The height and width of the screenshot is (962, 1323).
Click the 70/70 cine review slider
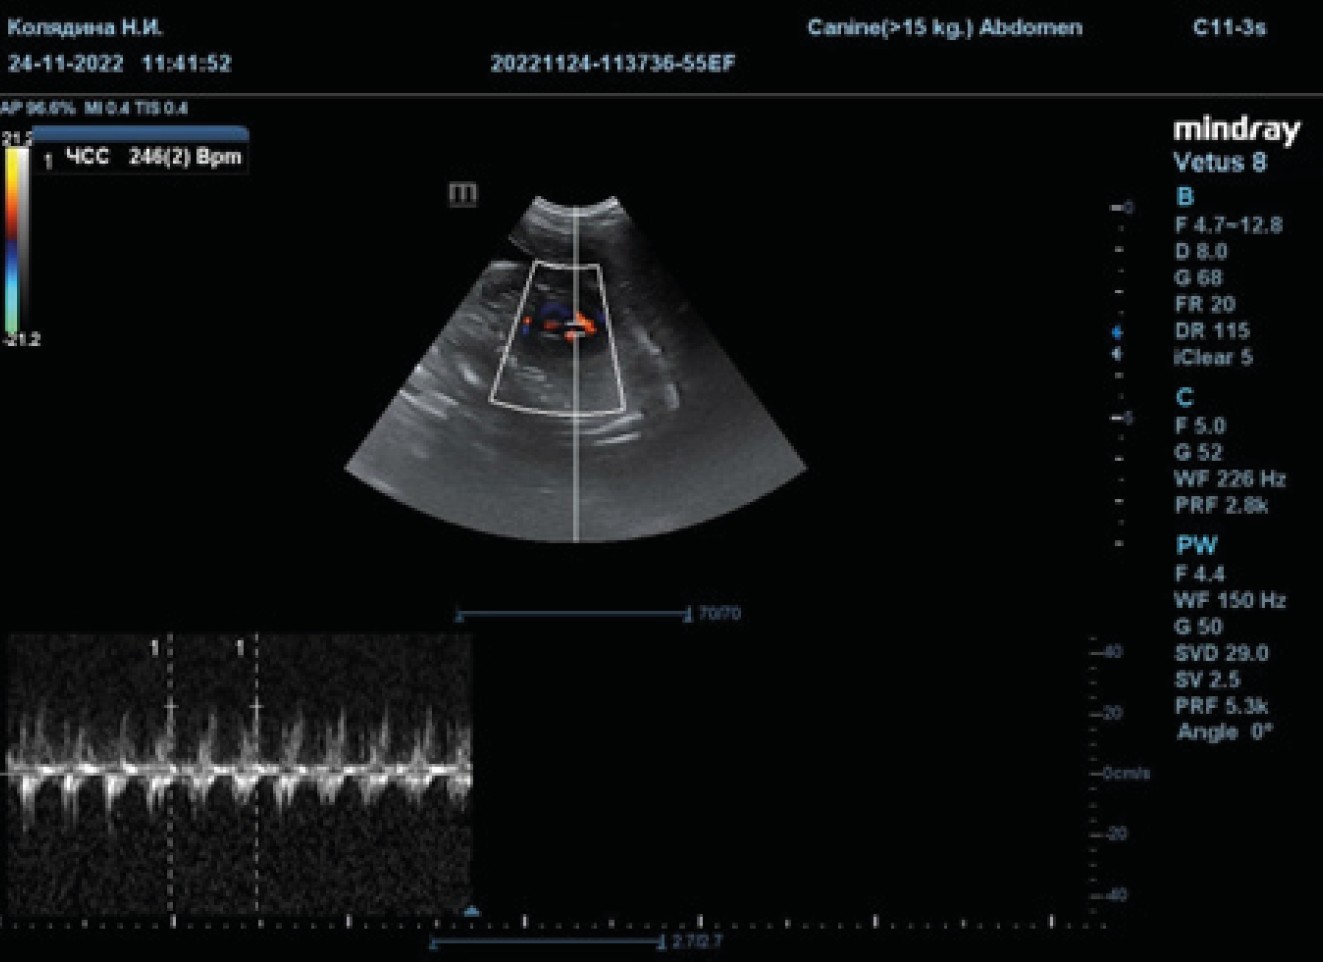point(573,614)
